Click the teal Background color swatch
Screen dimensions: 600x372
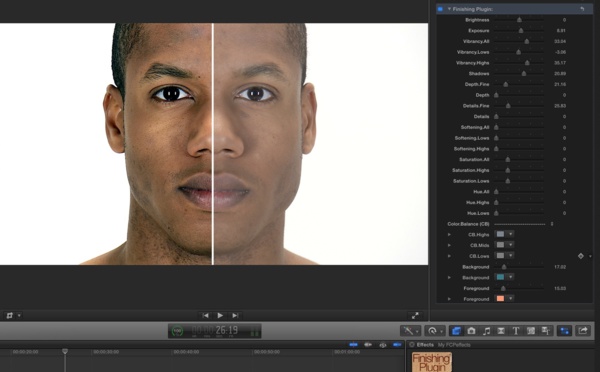[x=501, y=277]
